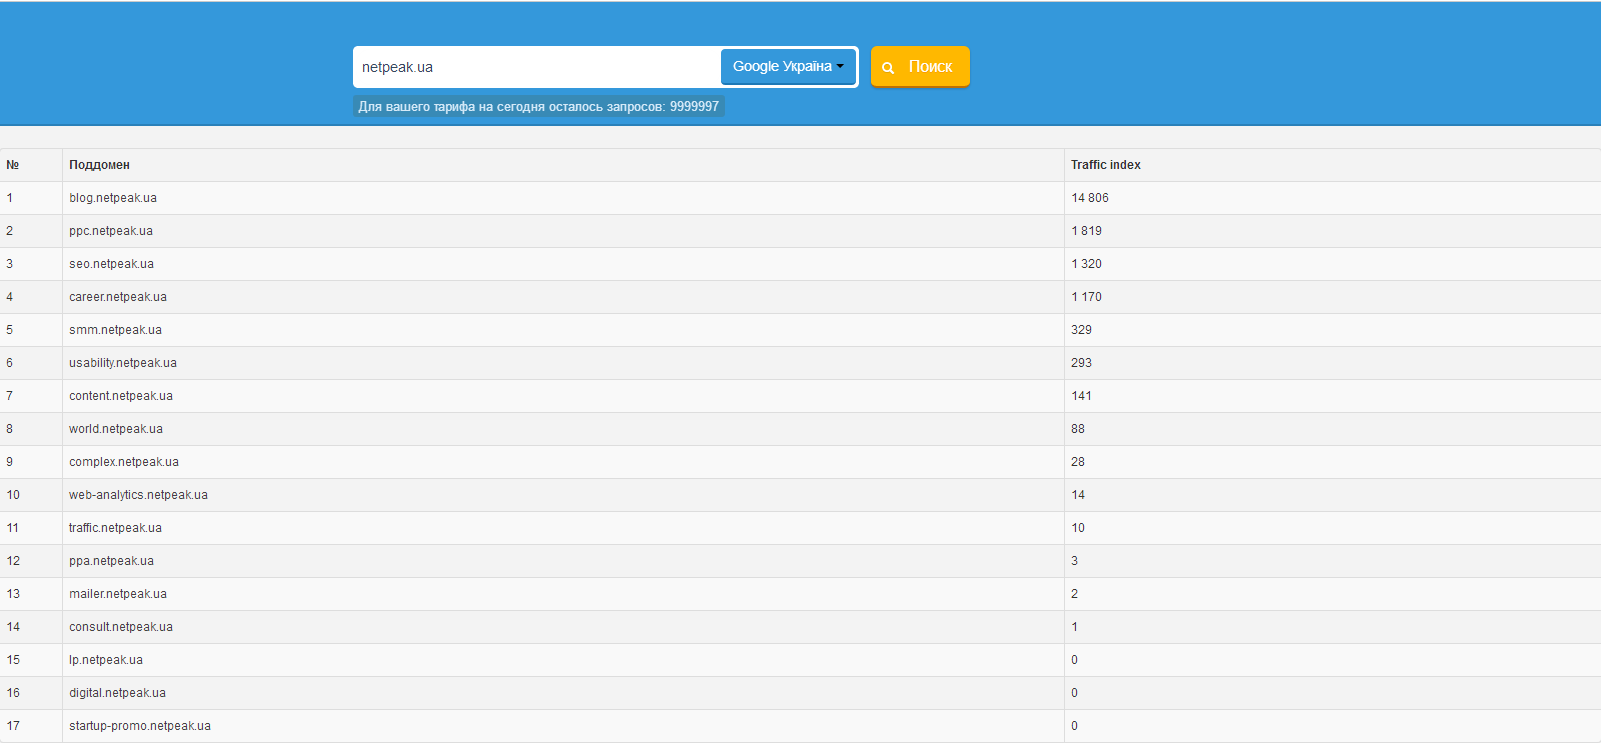Click seo.netpeak.ua in the table

coord(111,264)
